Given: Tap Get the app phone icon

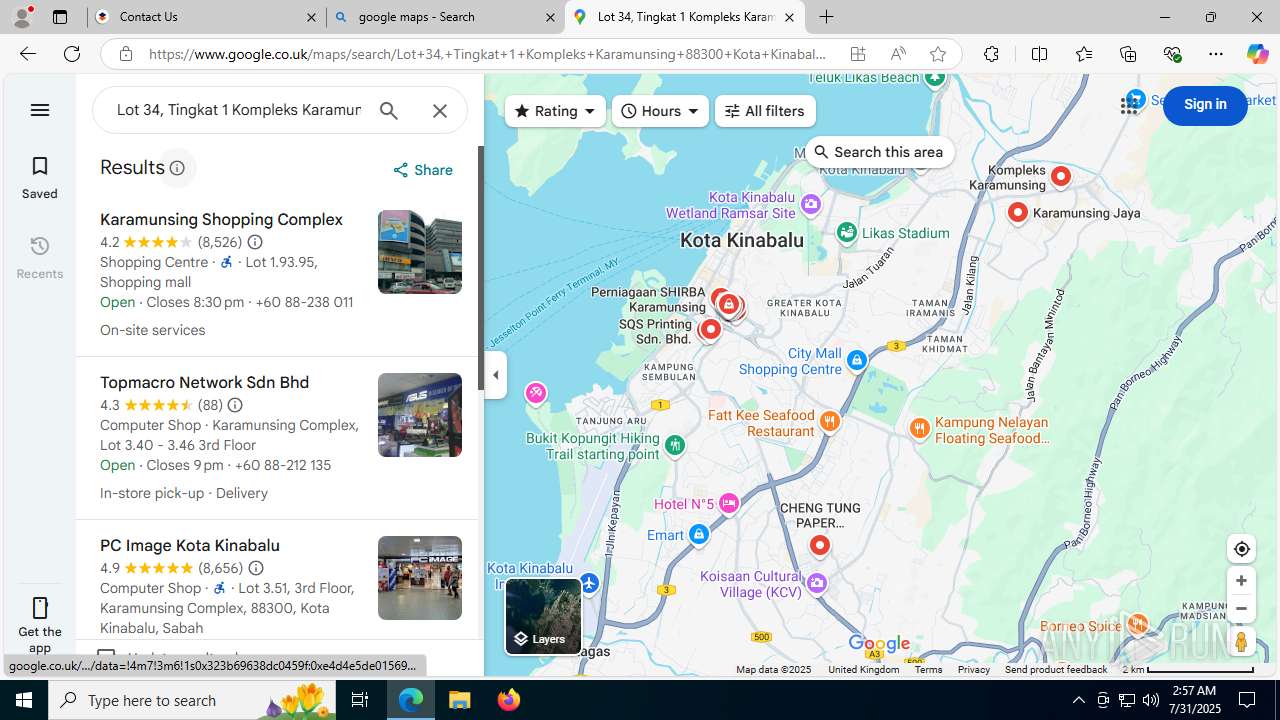Looking at the screenshot, I should [40, 608].
